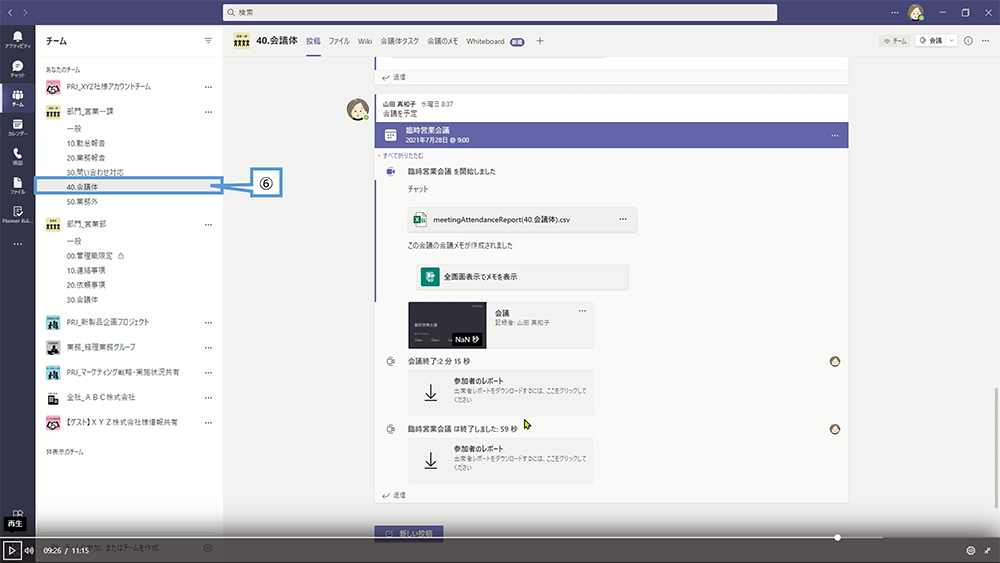Screen dimensions: 1000x563
Task: Start a meeting with the 会議 button
Action: tap(931, 41)
